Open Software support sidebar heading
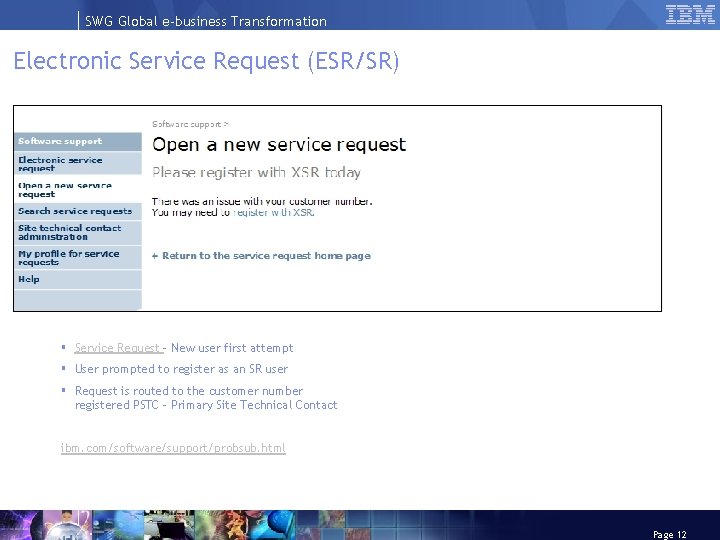This screenshot has width=720, height=540. click(78, 141)
